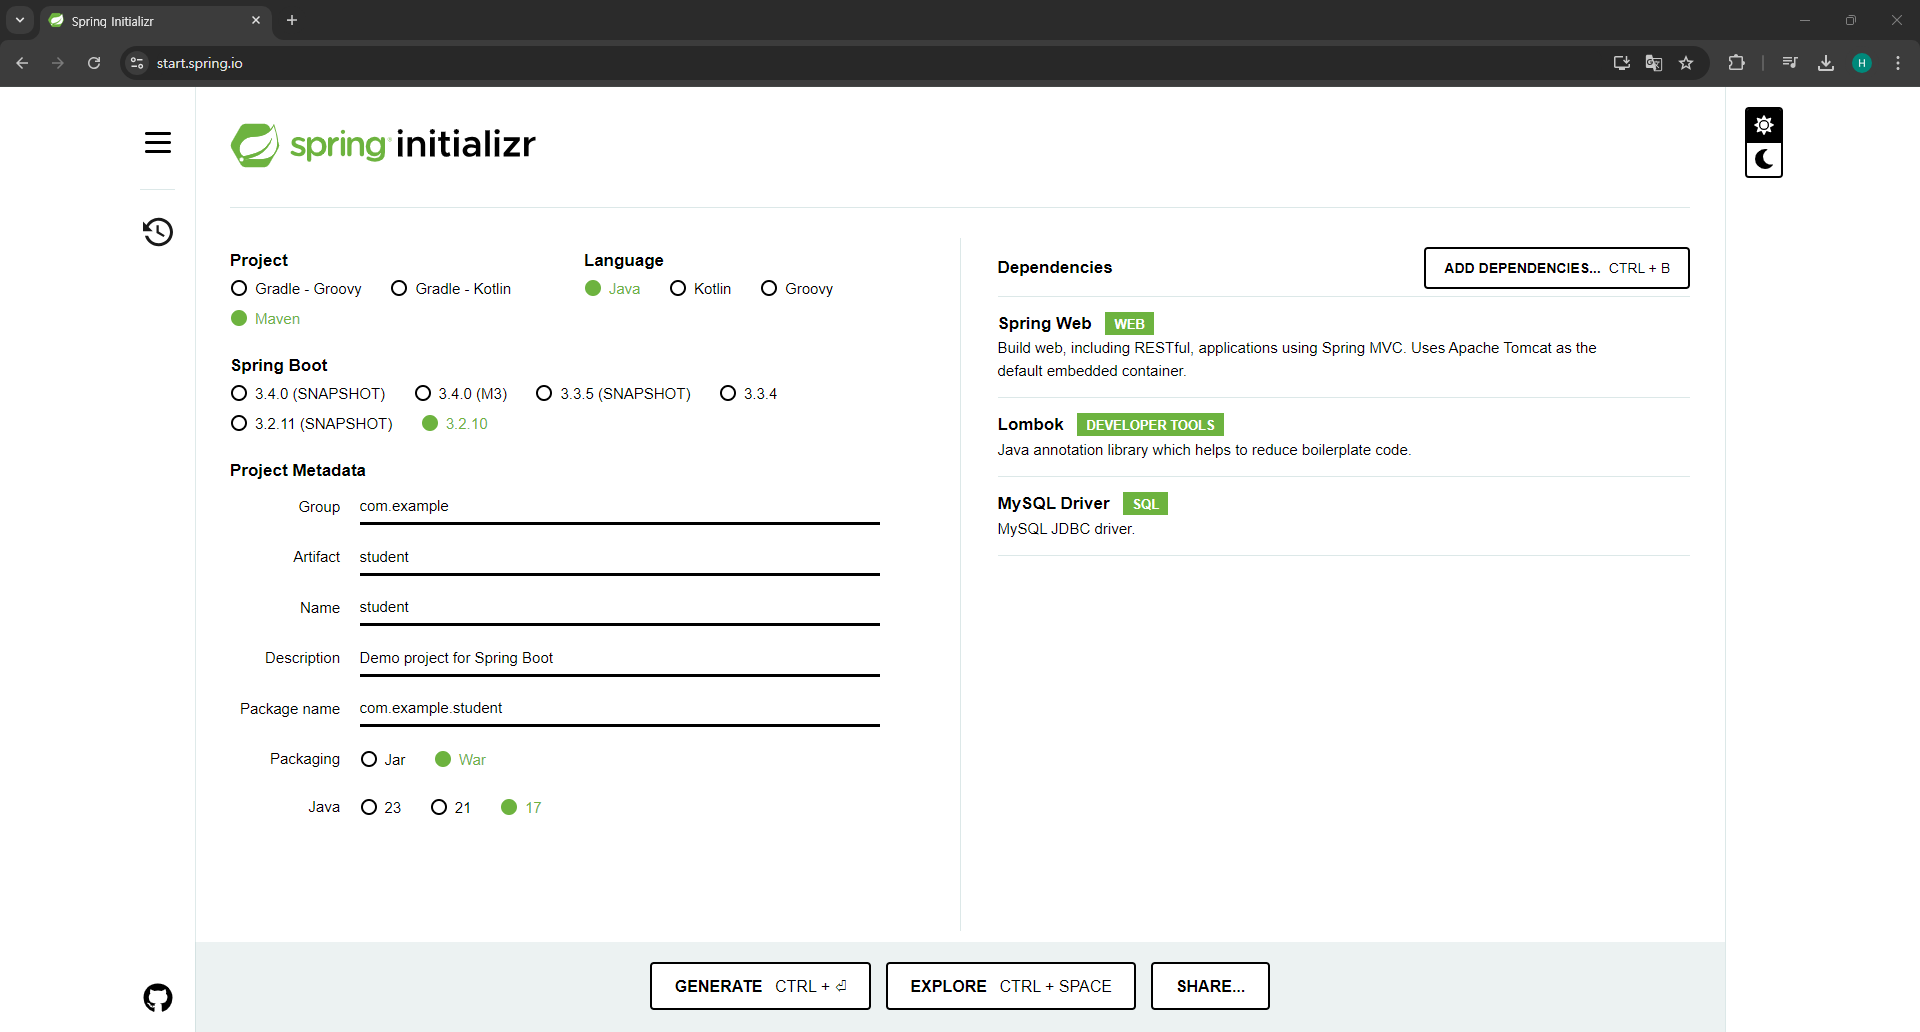
Task: Bookmark this tab with star
Action: [x=1686, y=63]
